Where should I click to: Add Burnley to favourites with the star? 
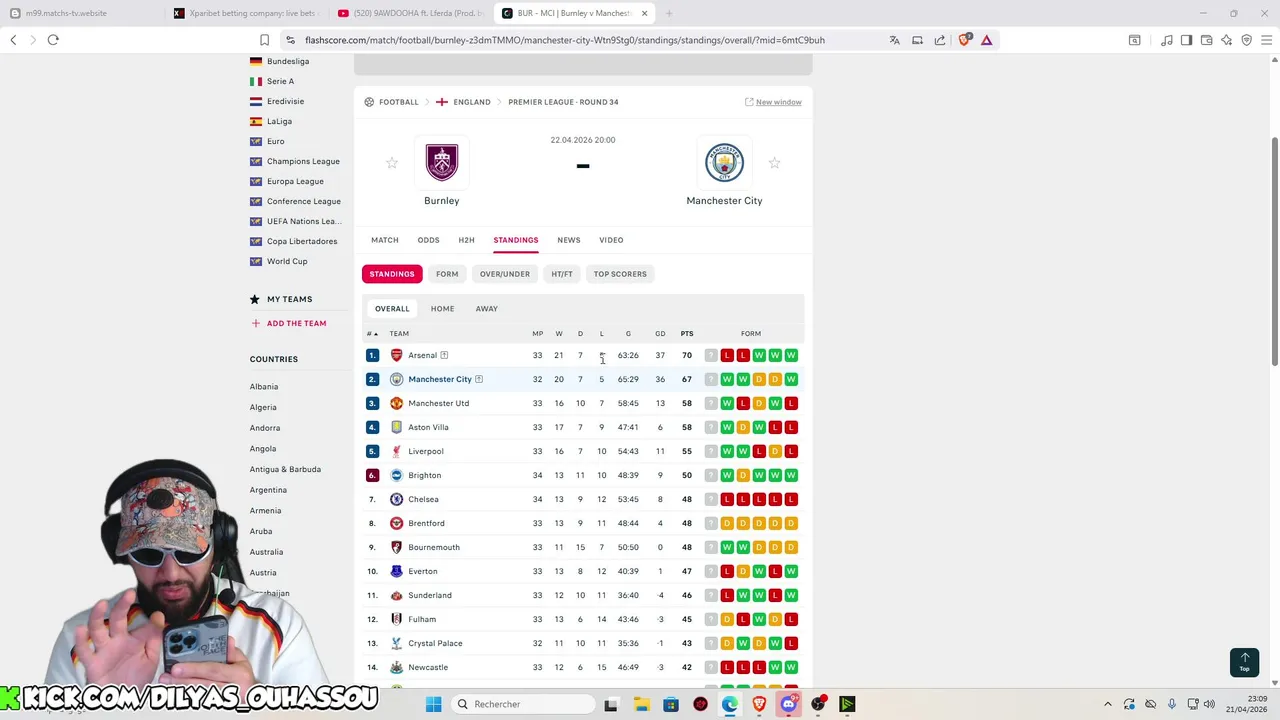click(392, 163)
